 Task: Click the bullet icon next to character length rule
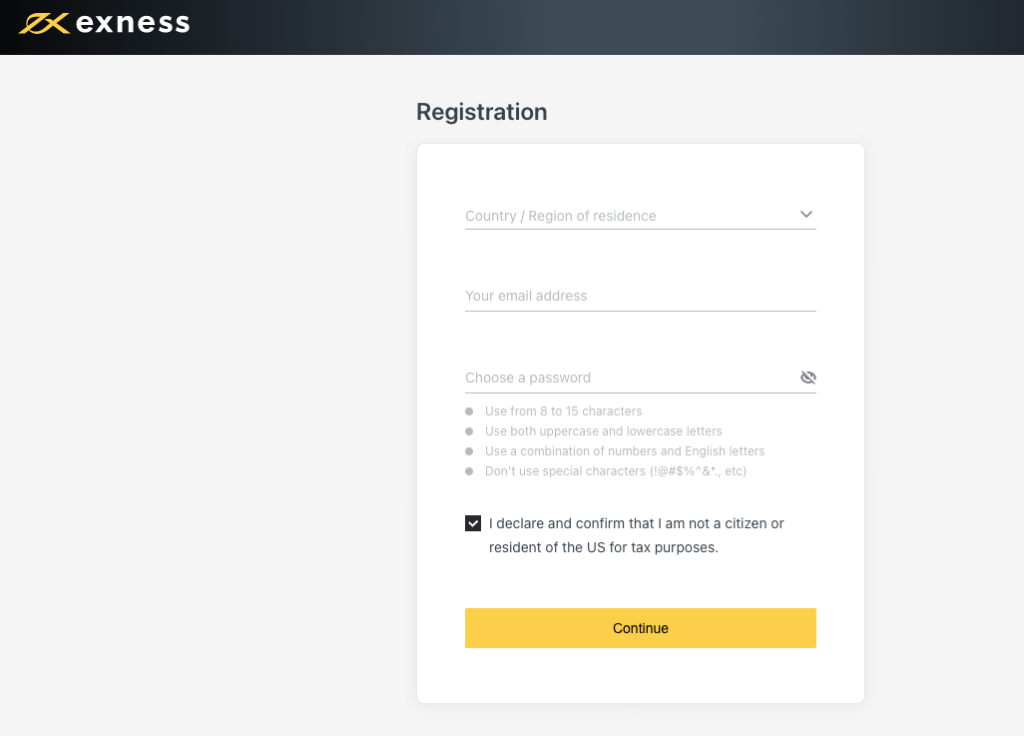click(468, 411)
